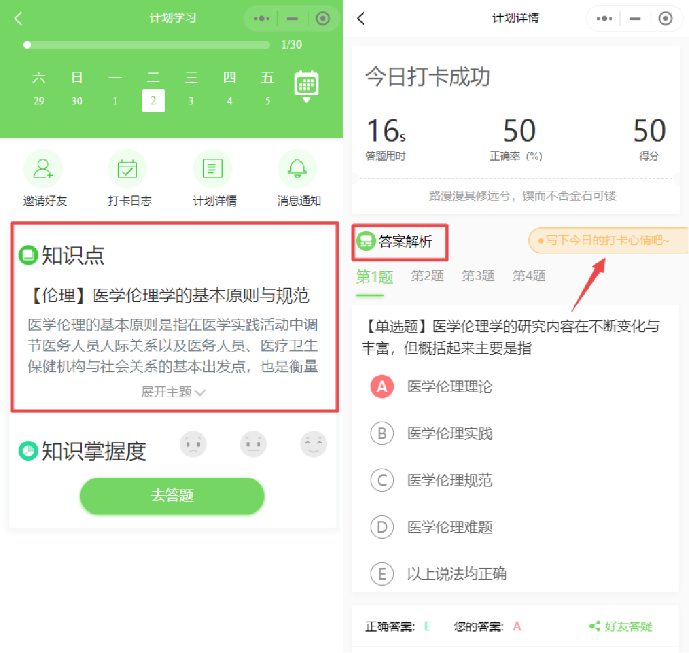689x653 pixels.
Task: Open the 邀请好友 invite friends icon
Action: click(42, 168)
